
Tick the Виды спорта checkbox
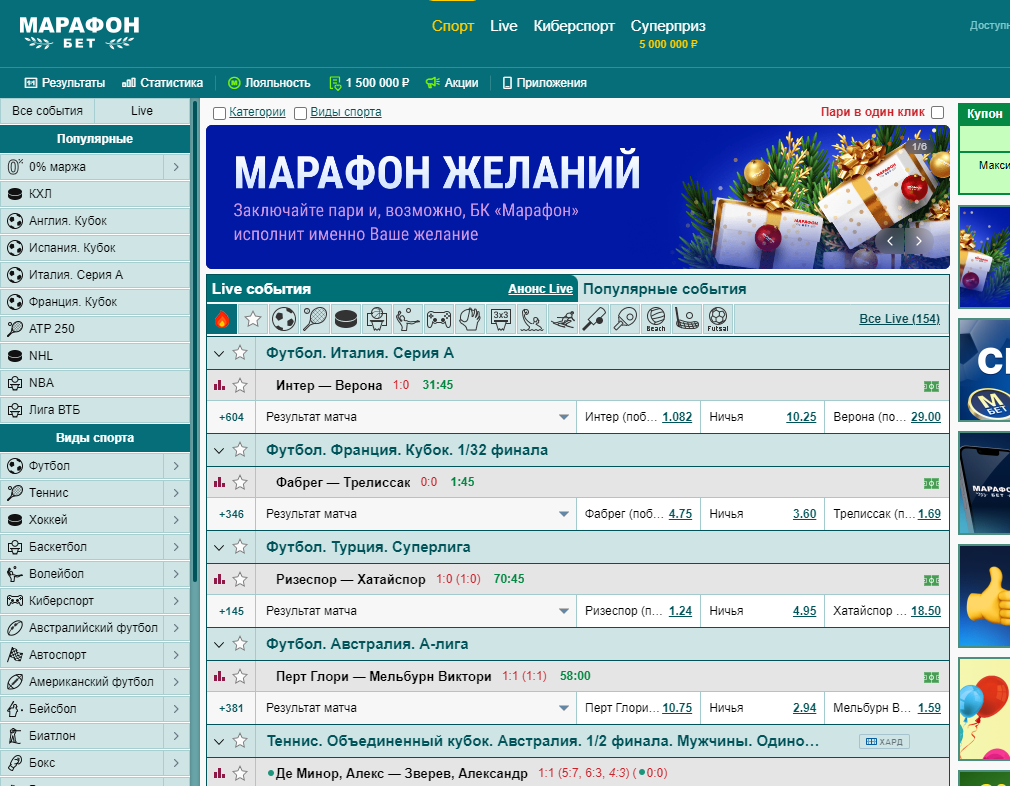(300, 113)
